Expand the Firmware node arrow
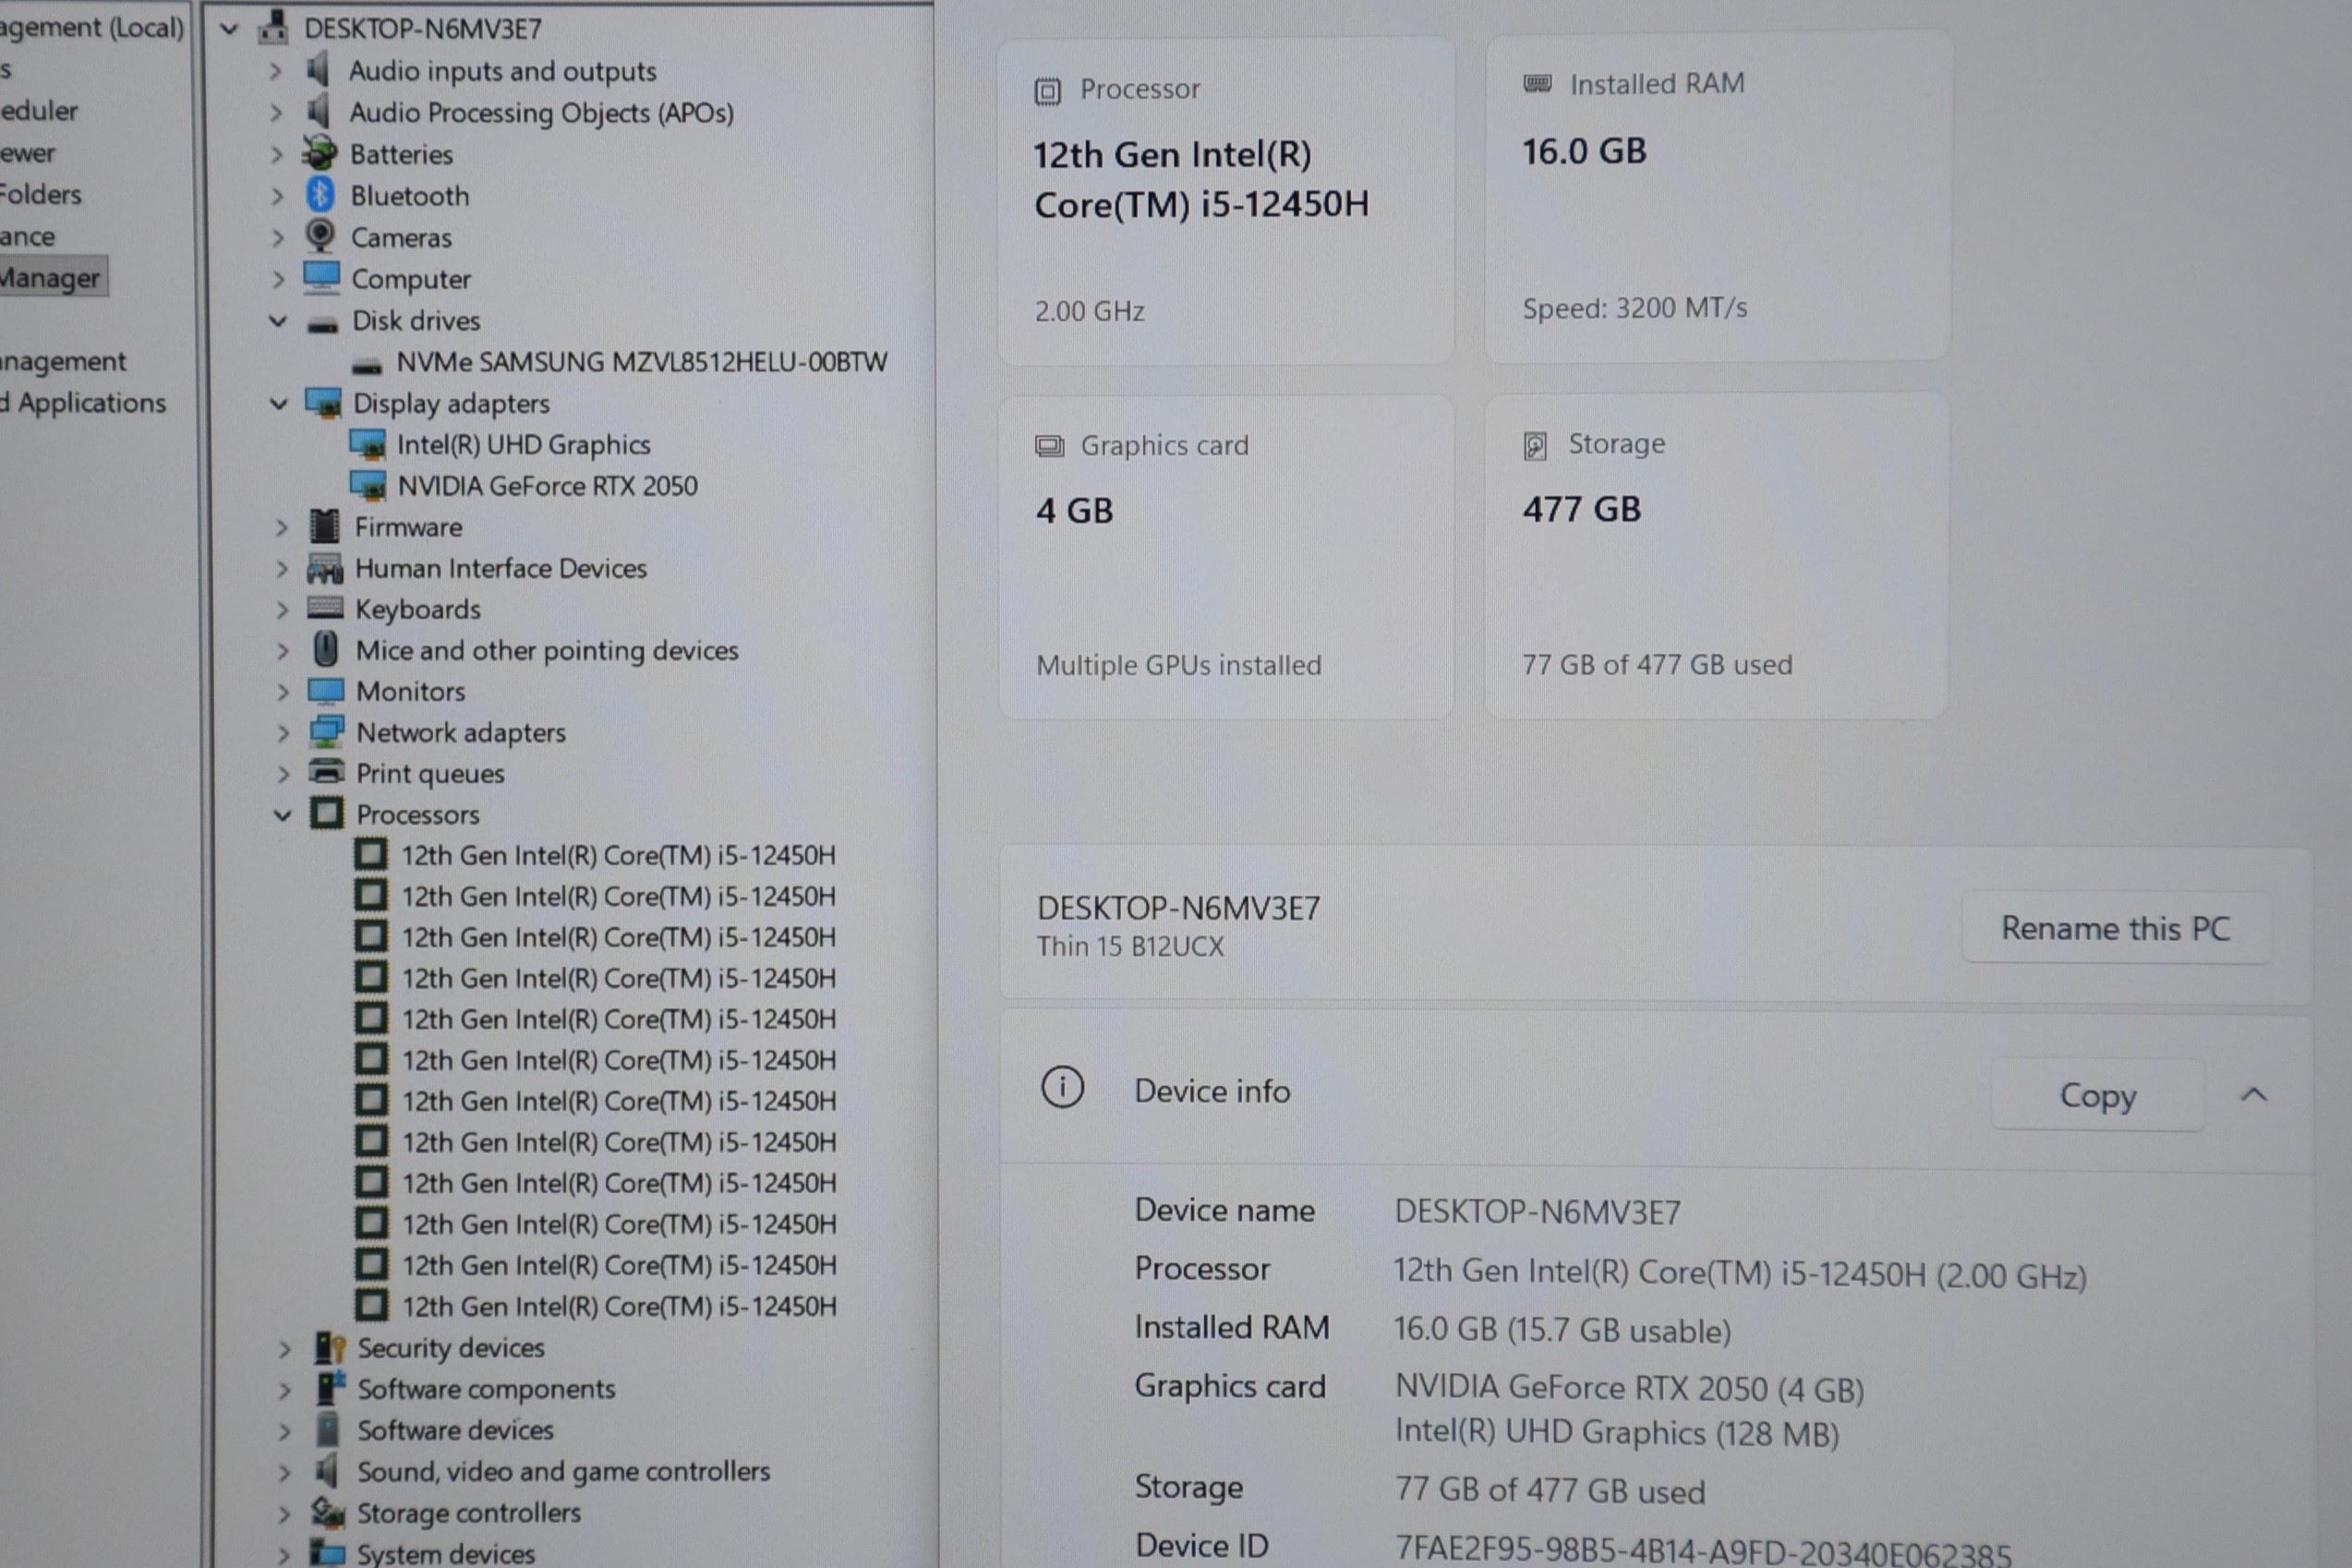The height and width of the screenshot is (1568, 2352). (x=281, y=528)
